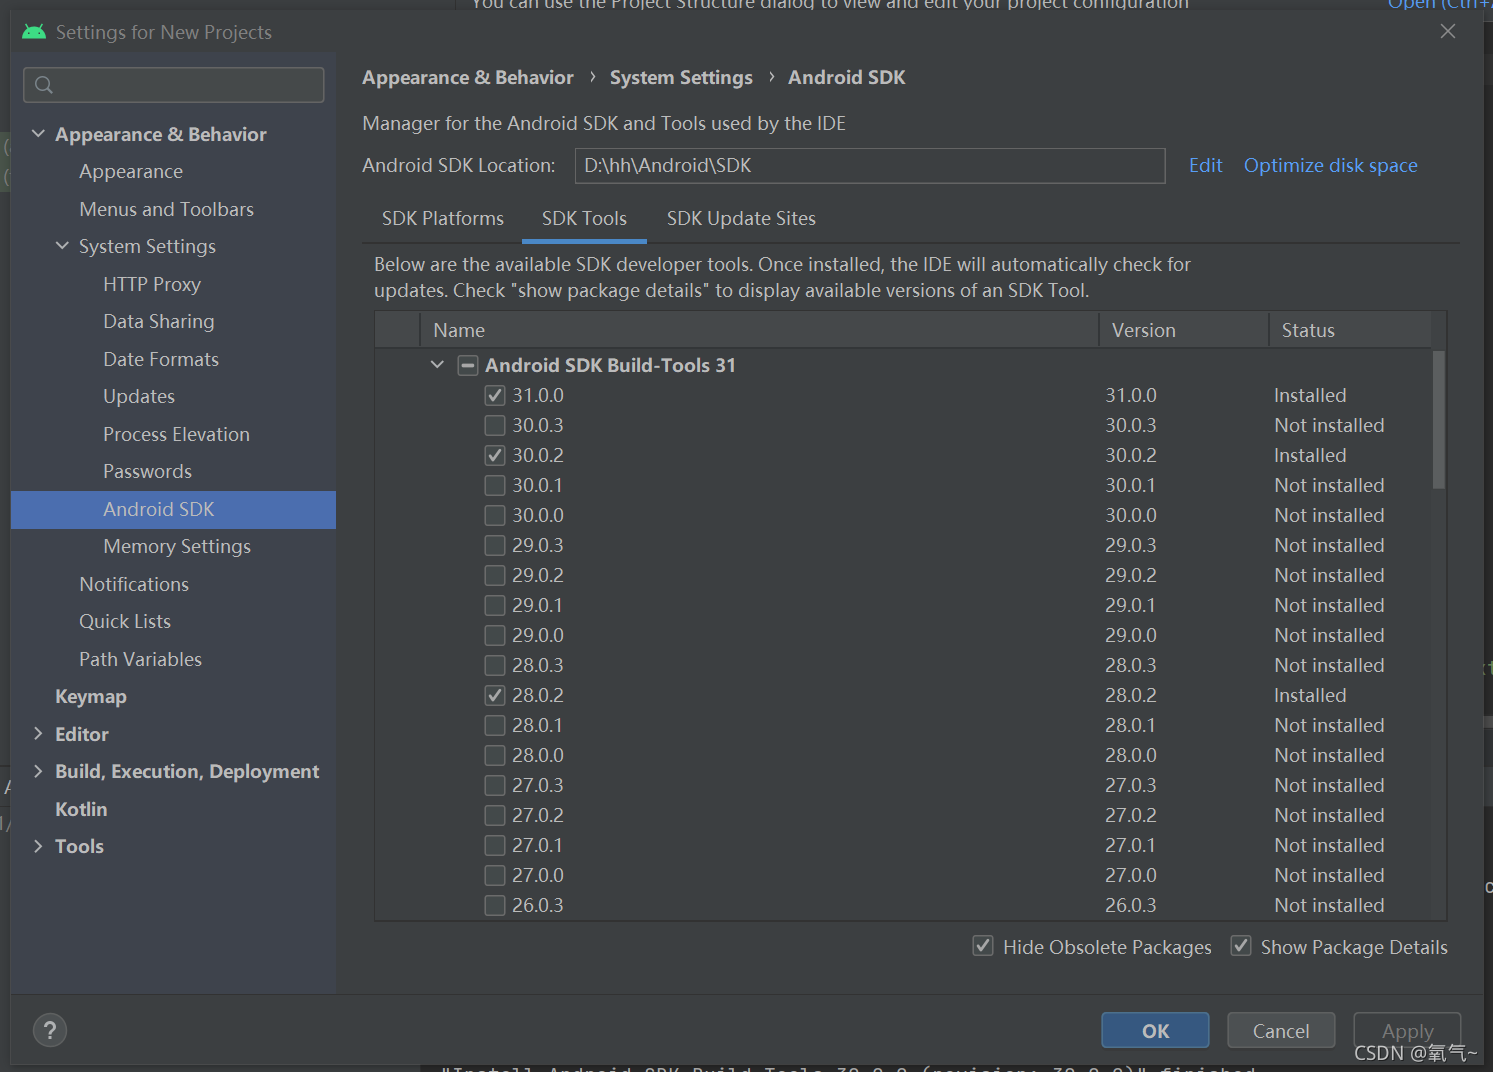The image size is (1493, 1072).
Task: Open Data Sharing settings
Action: pos(159,321)
